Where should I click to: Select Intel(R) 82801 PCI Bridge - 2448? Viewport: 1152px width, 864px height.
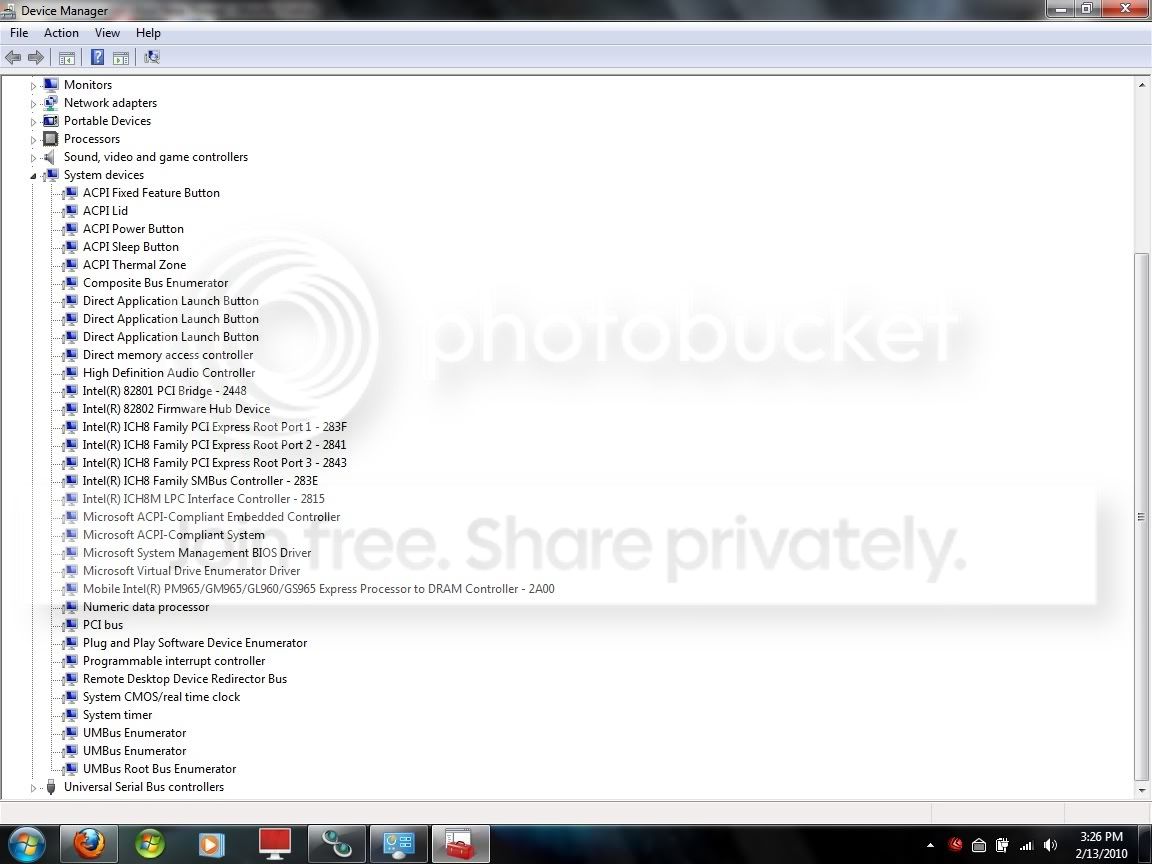pyautogui.click(x=165, y=391)
